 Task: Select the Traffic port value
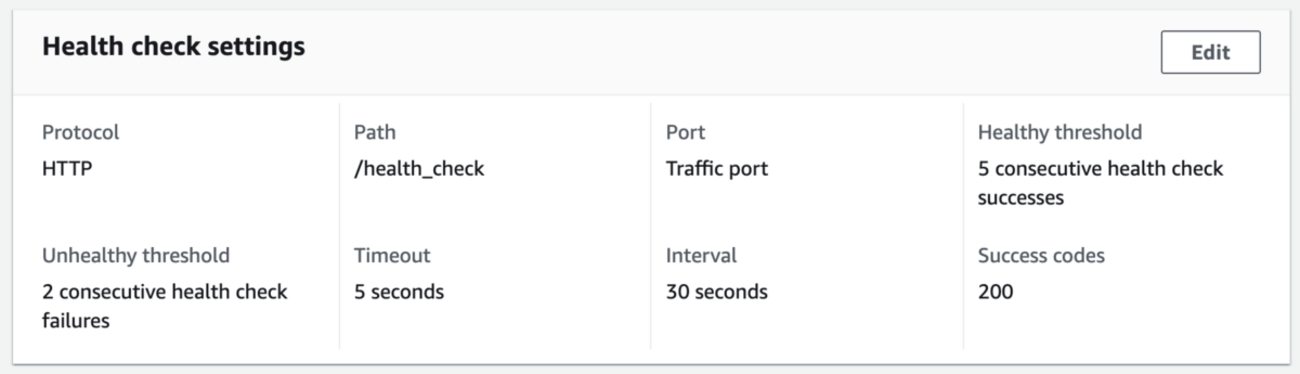[717, 169]
